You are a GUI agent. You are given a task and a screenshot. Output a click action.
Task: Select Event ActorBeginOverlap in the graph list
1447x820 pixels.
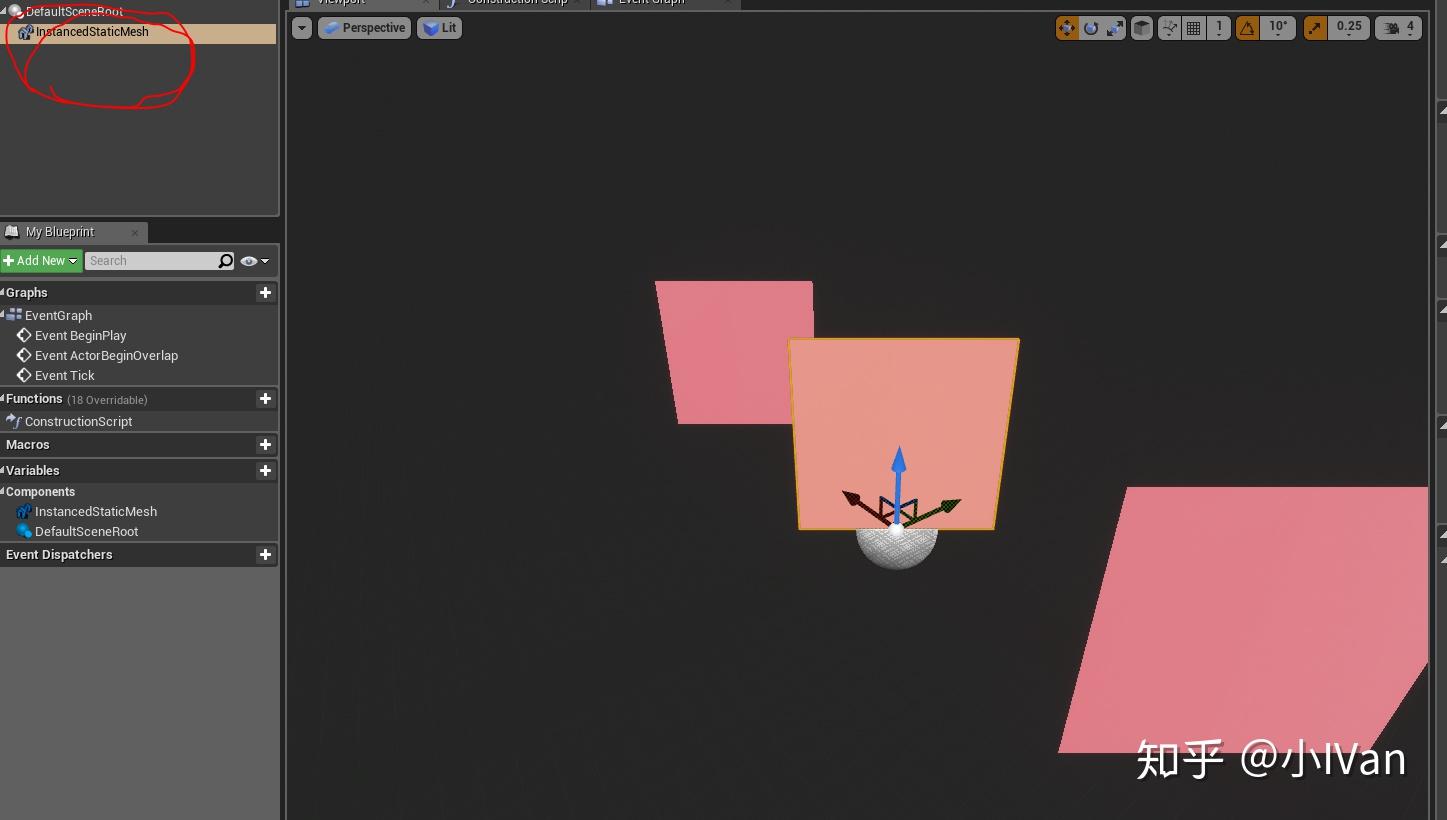(x=106, y=356)
